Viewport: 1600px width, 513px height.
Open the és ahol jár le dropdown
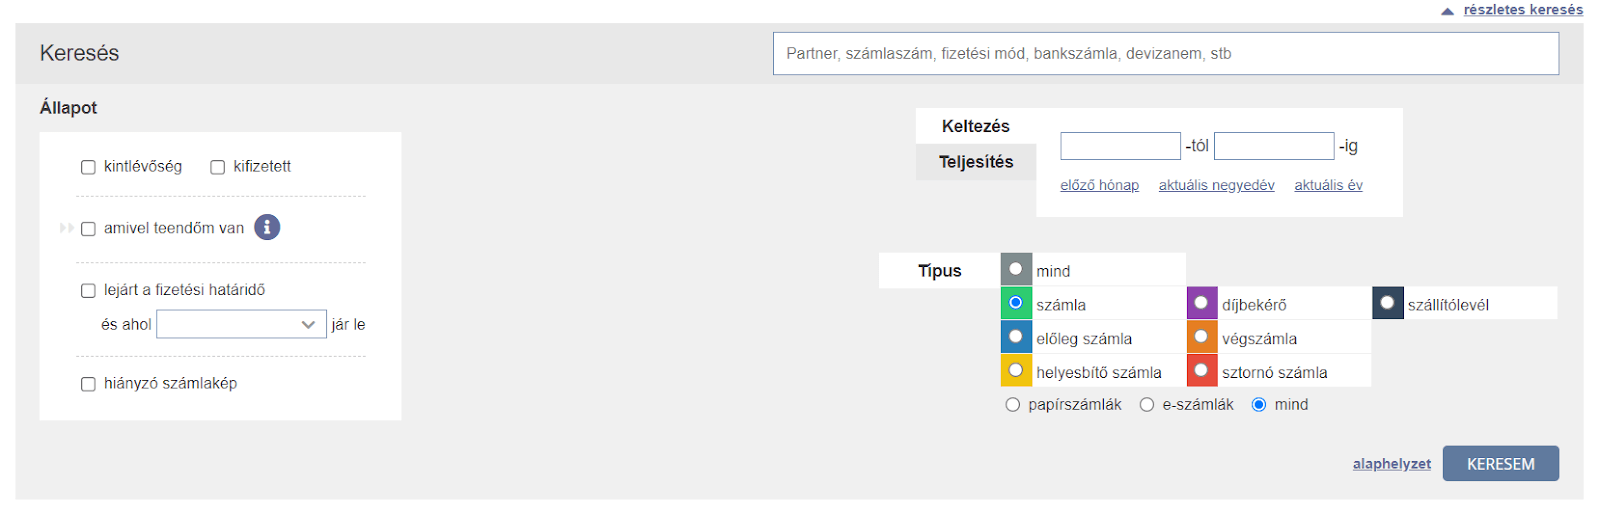[241, 324]
